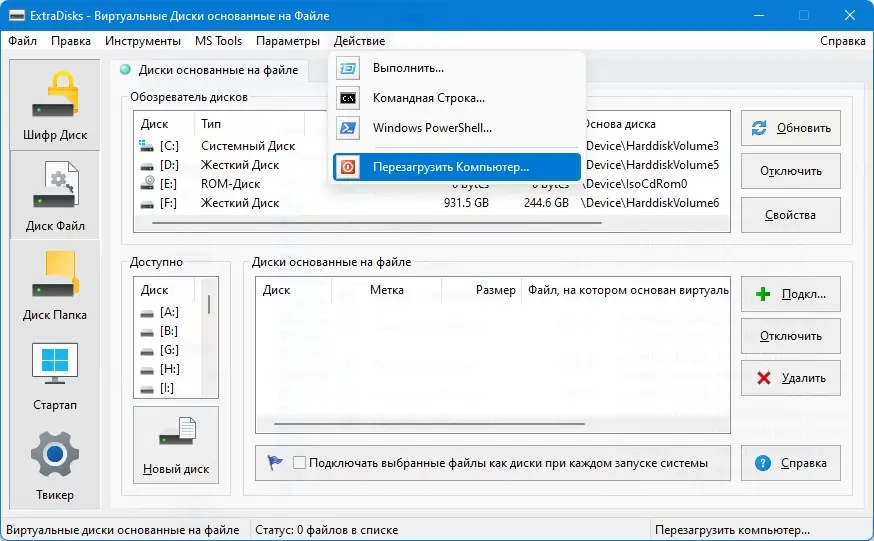Click the ExtraDisks title bar app icon
Image resolution: width=874 pixels, height=541 pixels.
click(17, 16)
